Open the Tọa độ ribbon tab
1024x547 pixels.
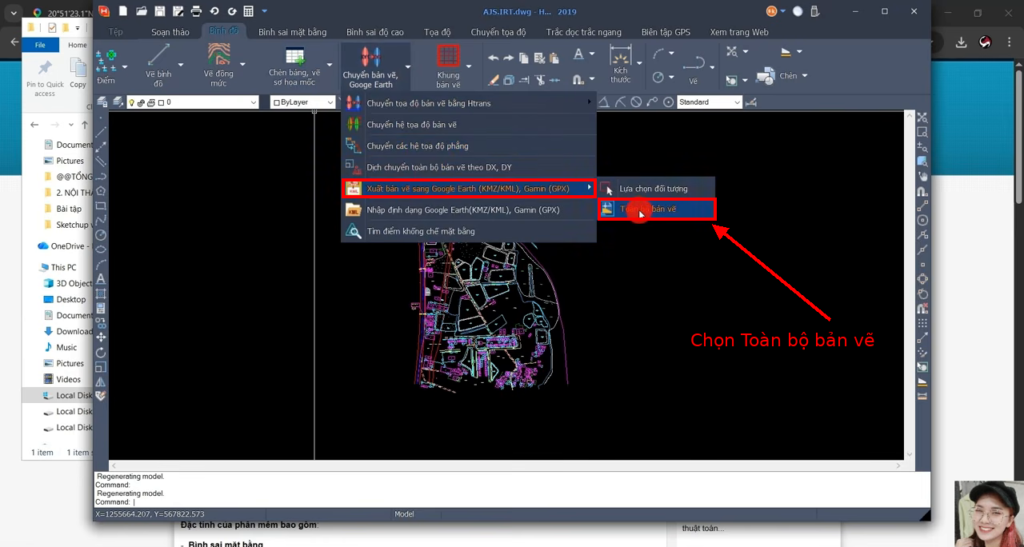438,32
